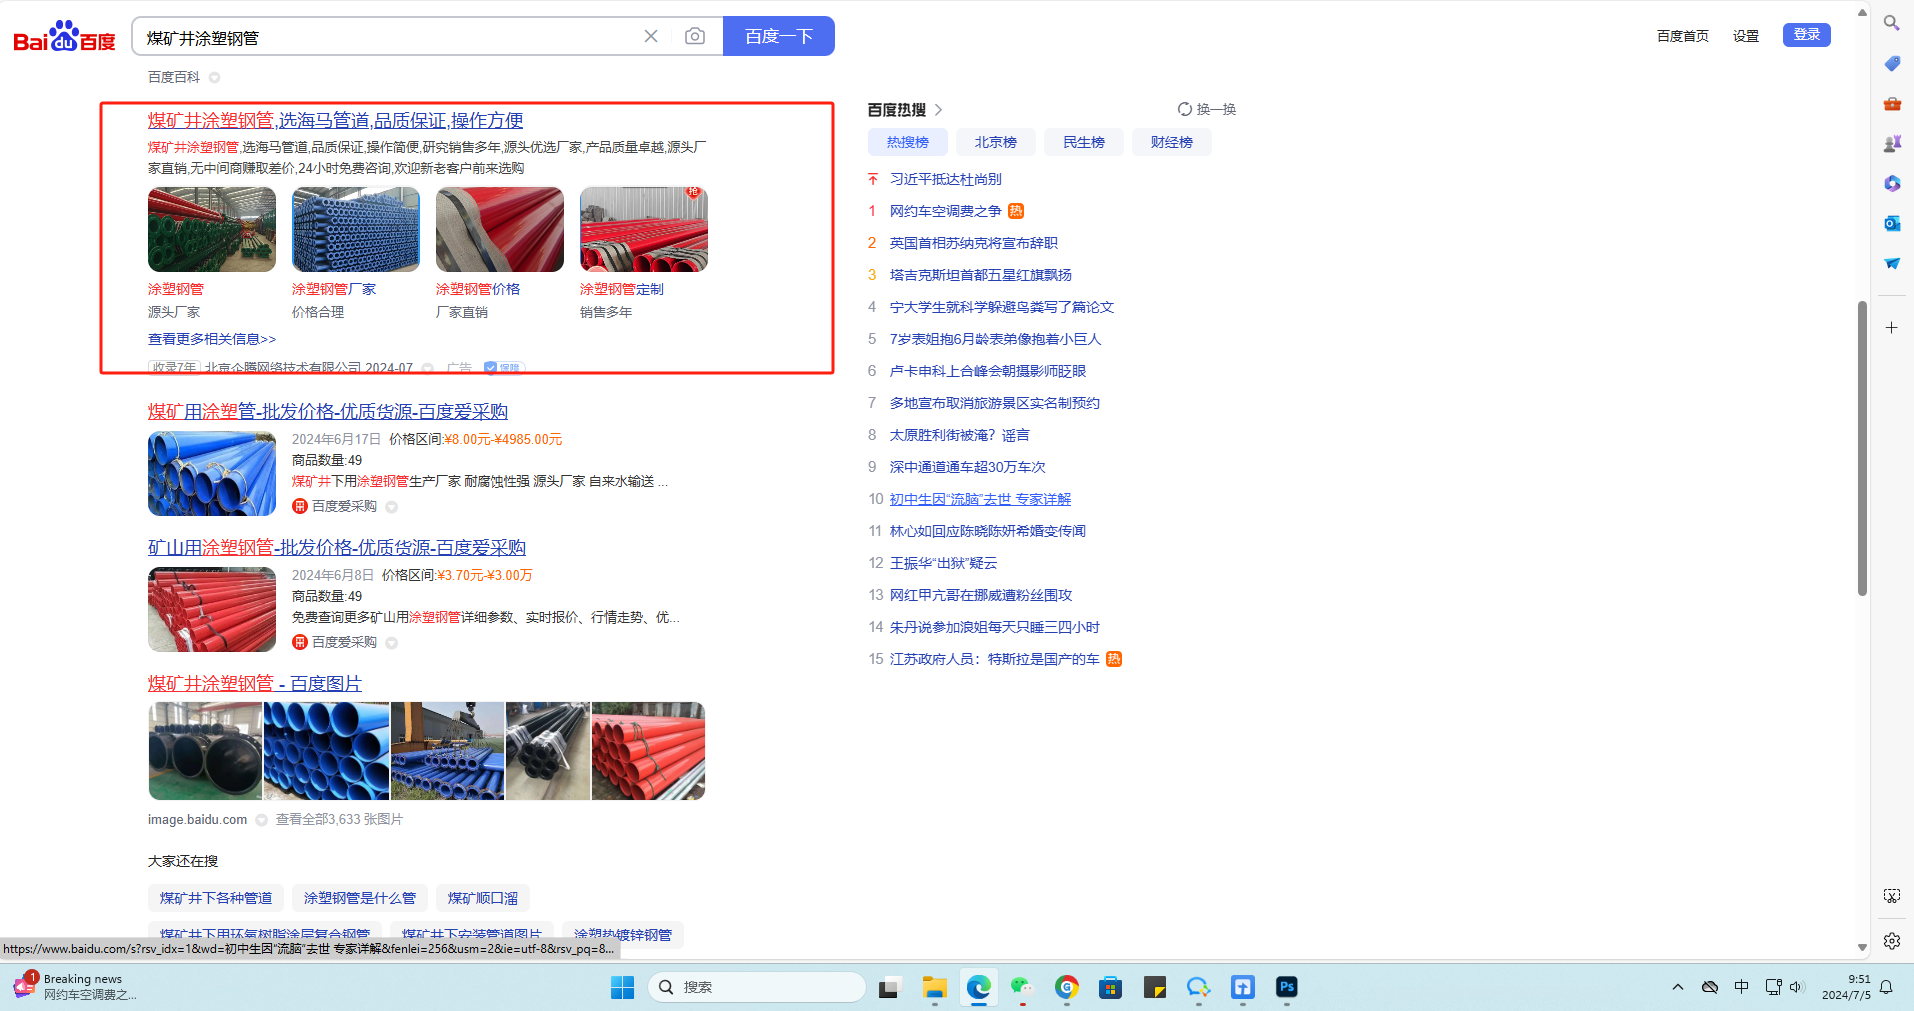Open the red pipe thumbnail above 涂塑钢管价格

click(500, 229)
